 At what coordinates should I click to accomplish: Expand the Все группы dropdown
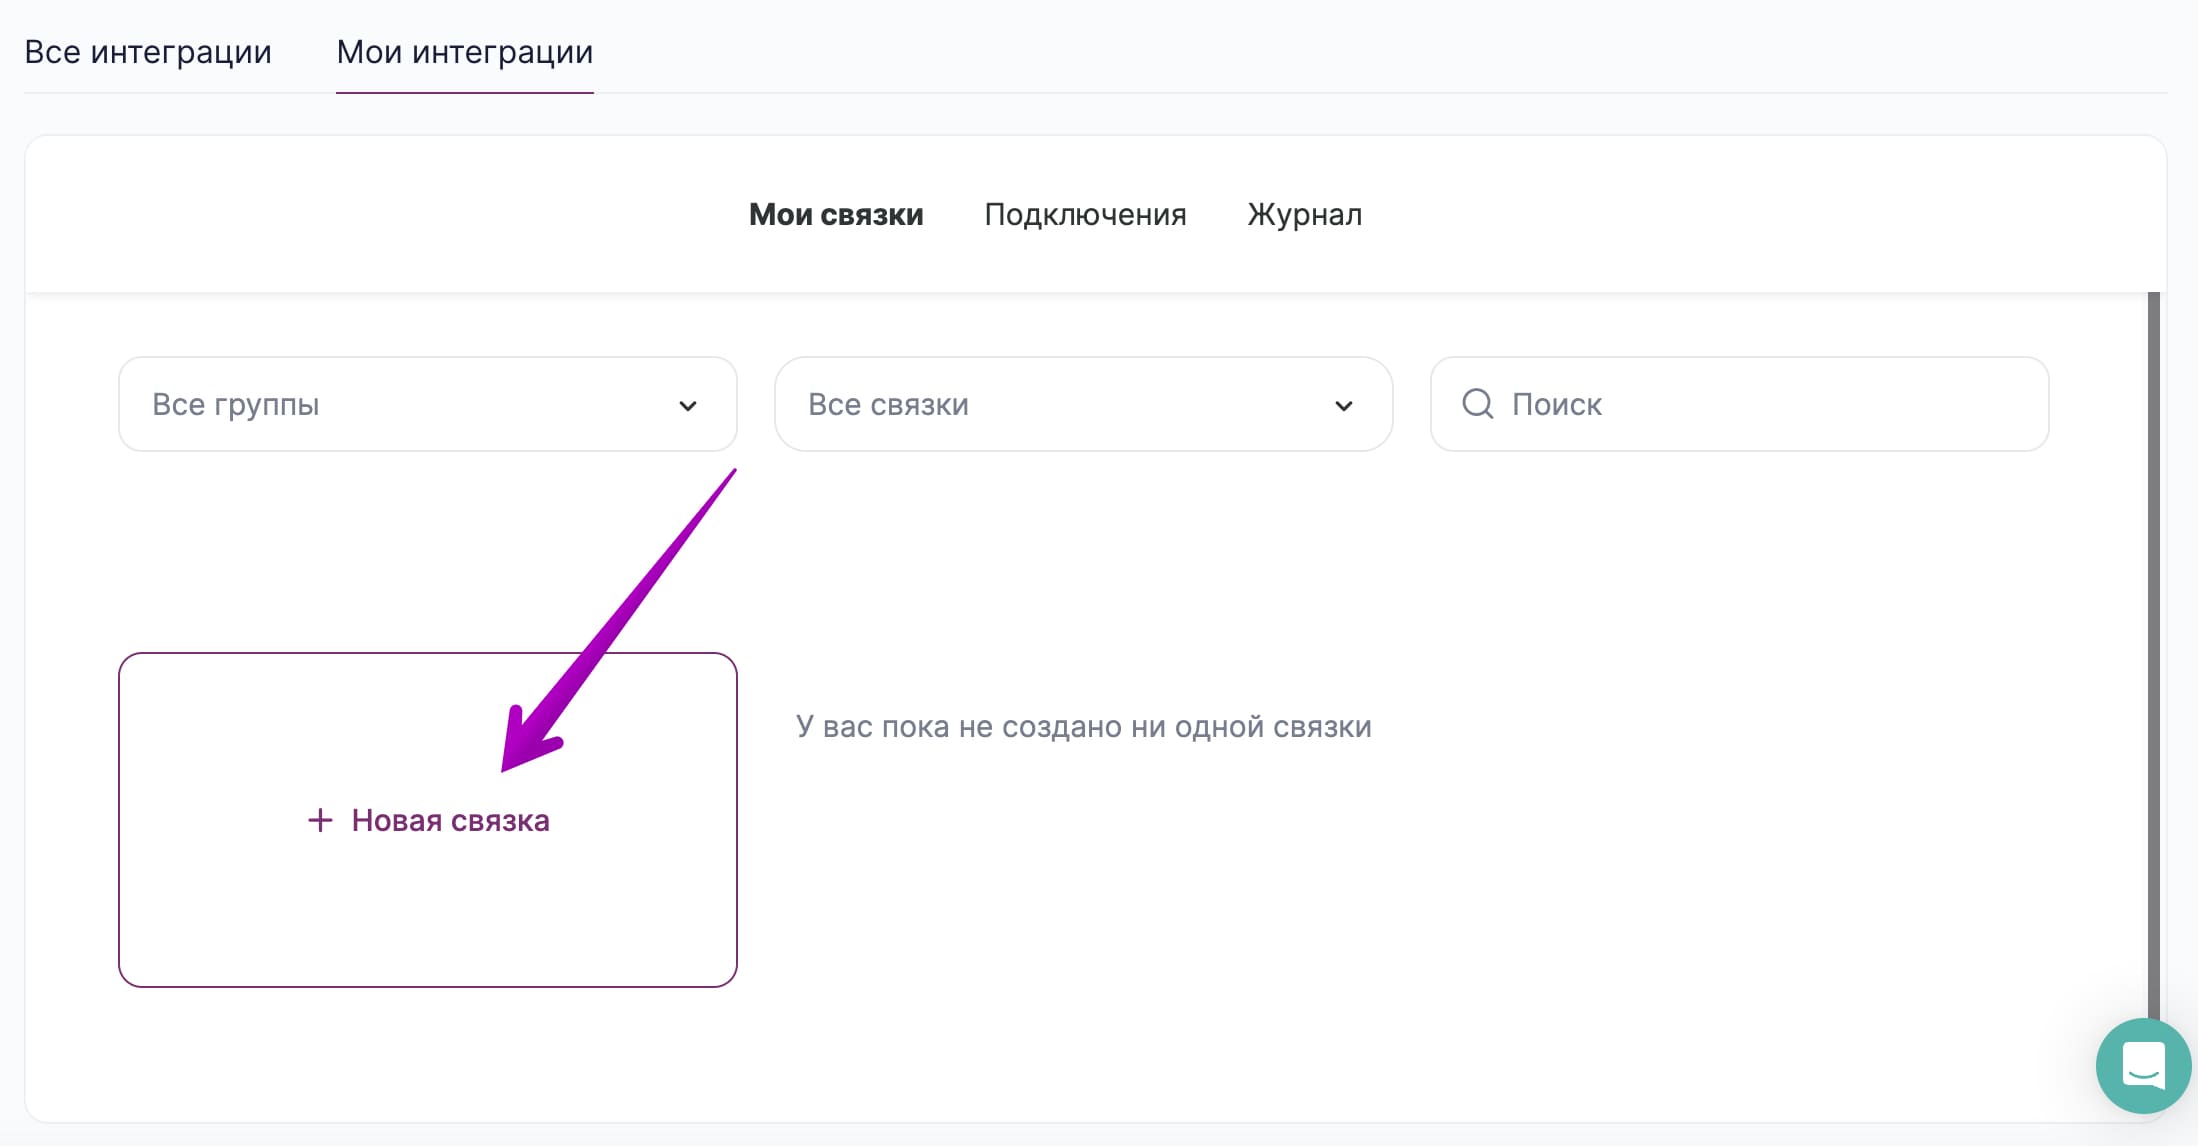click(x=428, y=404)
